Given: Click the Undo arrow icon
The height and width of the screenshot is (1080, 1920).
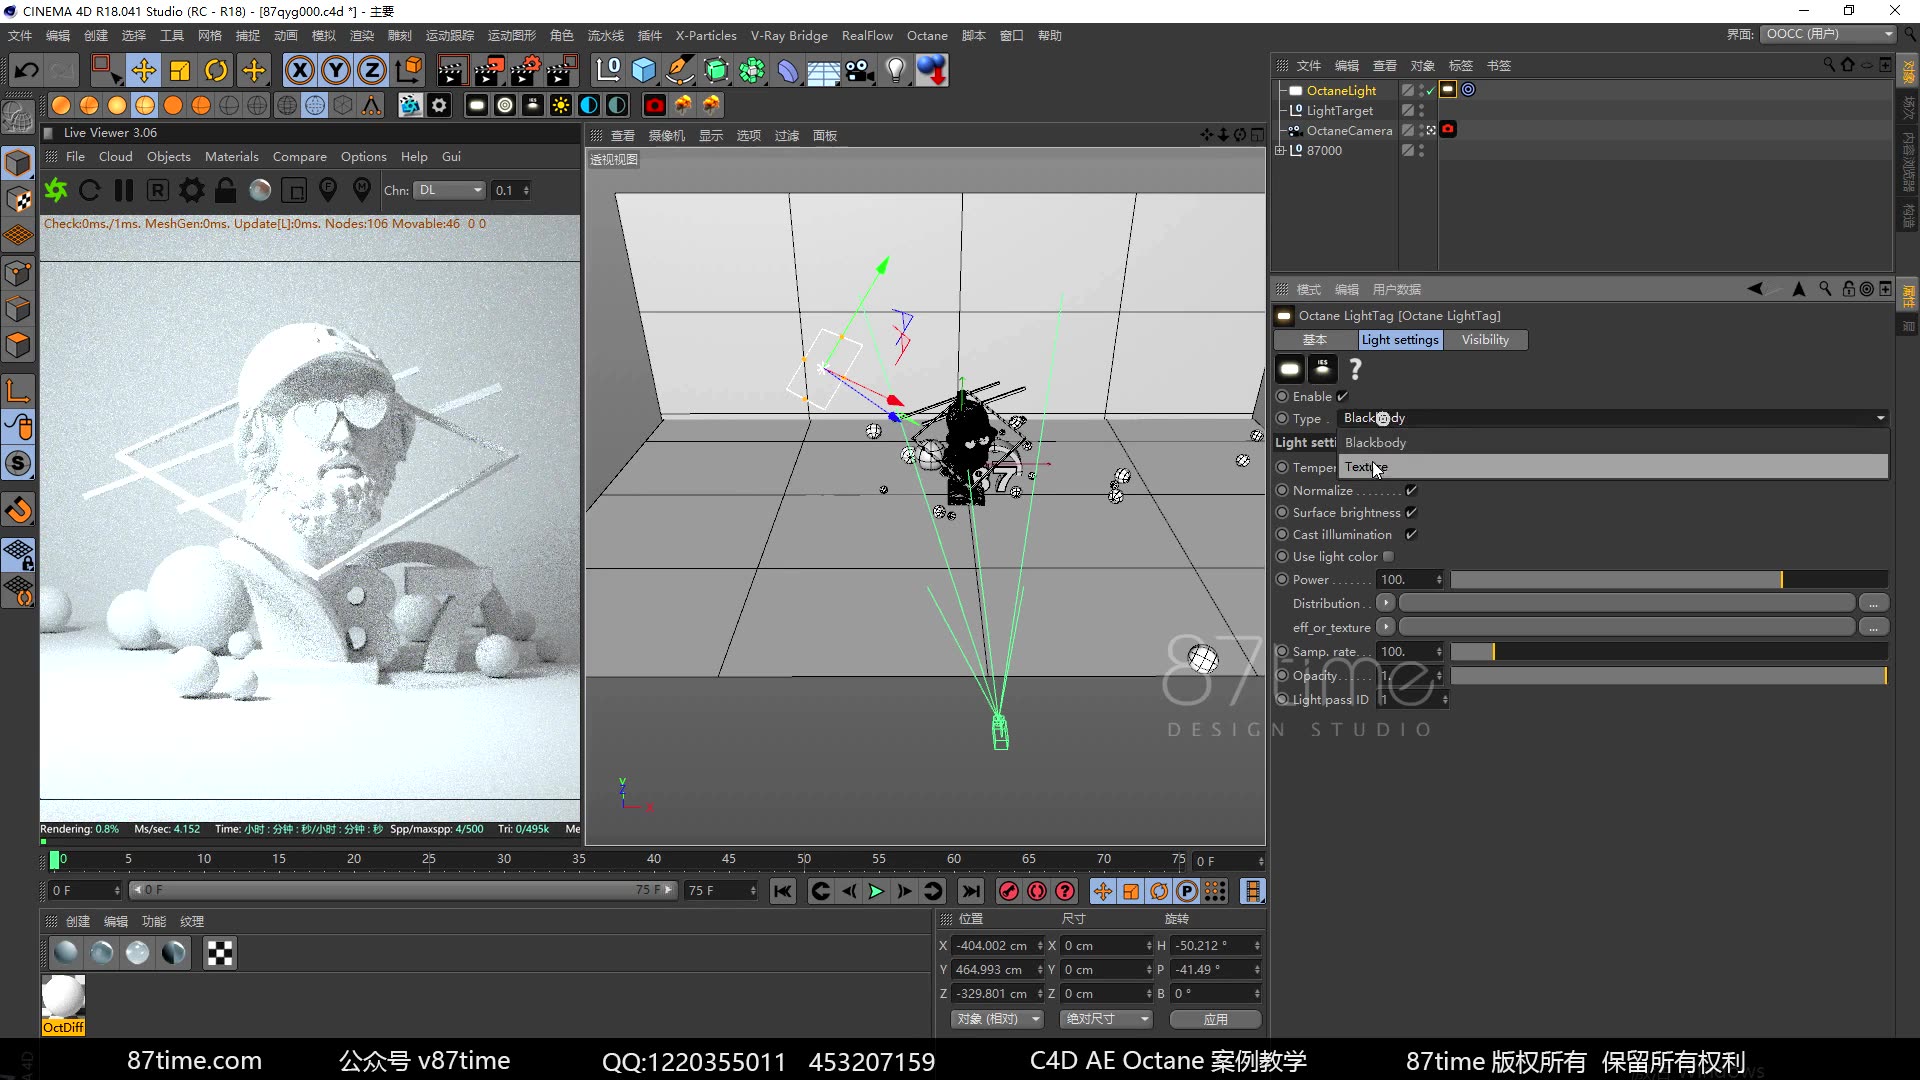Looking at the screenshot, I should click(27, 70).
